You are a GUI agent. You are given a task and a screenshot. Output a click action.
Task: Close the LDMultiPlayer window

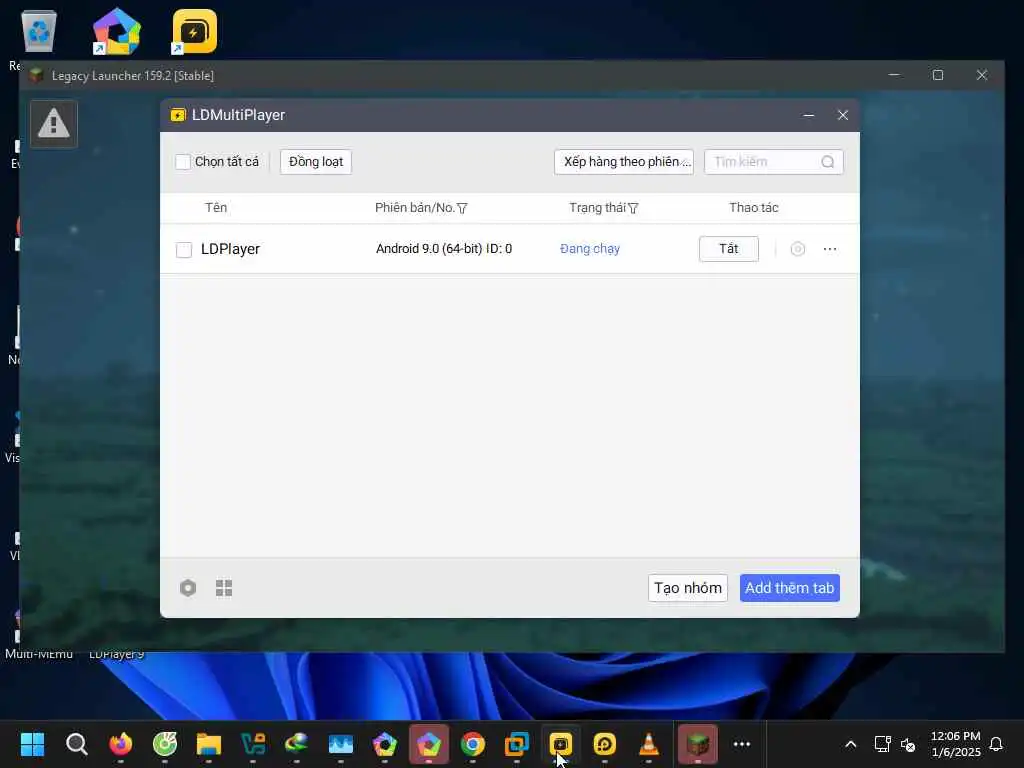coord(843,116)
